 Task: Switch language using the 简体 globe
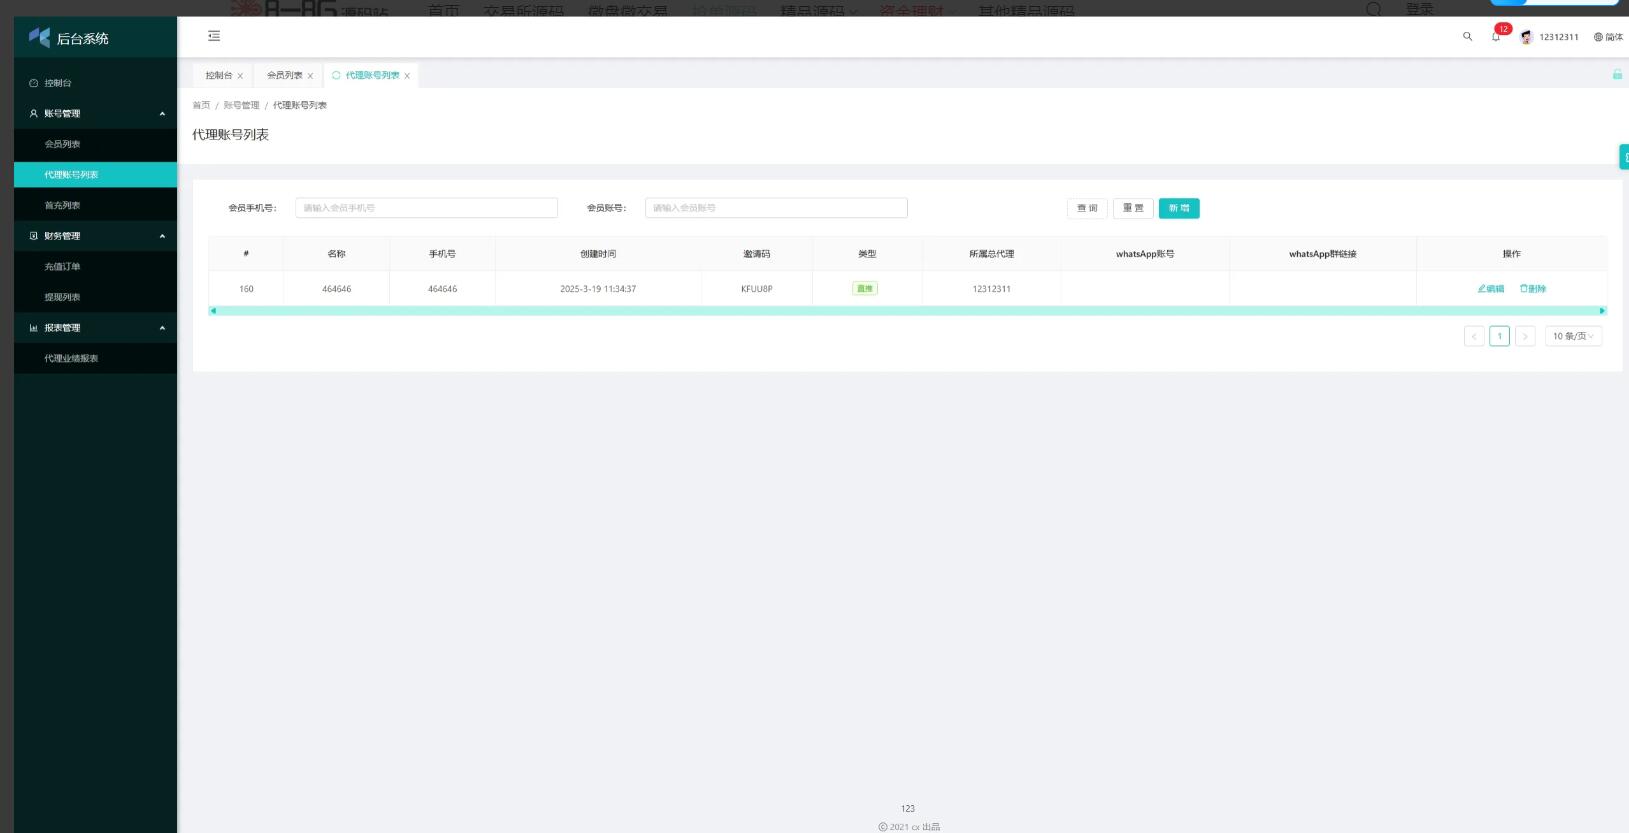pyautogui.click(x=1608, y=37)
